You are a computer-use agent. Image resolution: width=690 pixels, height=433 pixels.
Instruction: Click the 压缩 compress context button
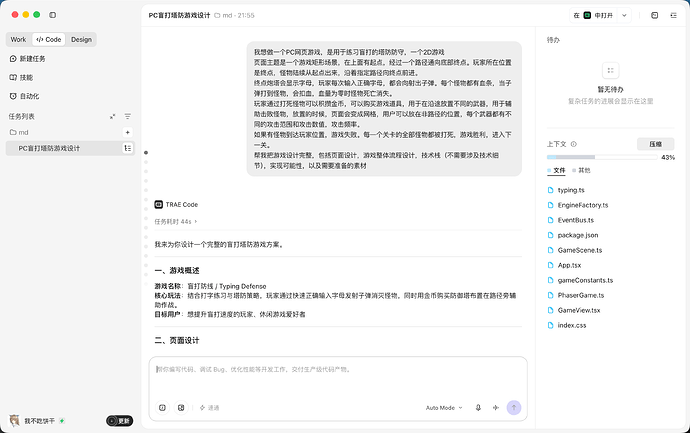pyautogui.click(x=655, y=144)
